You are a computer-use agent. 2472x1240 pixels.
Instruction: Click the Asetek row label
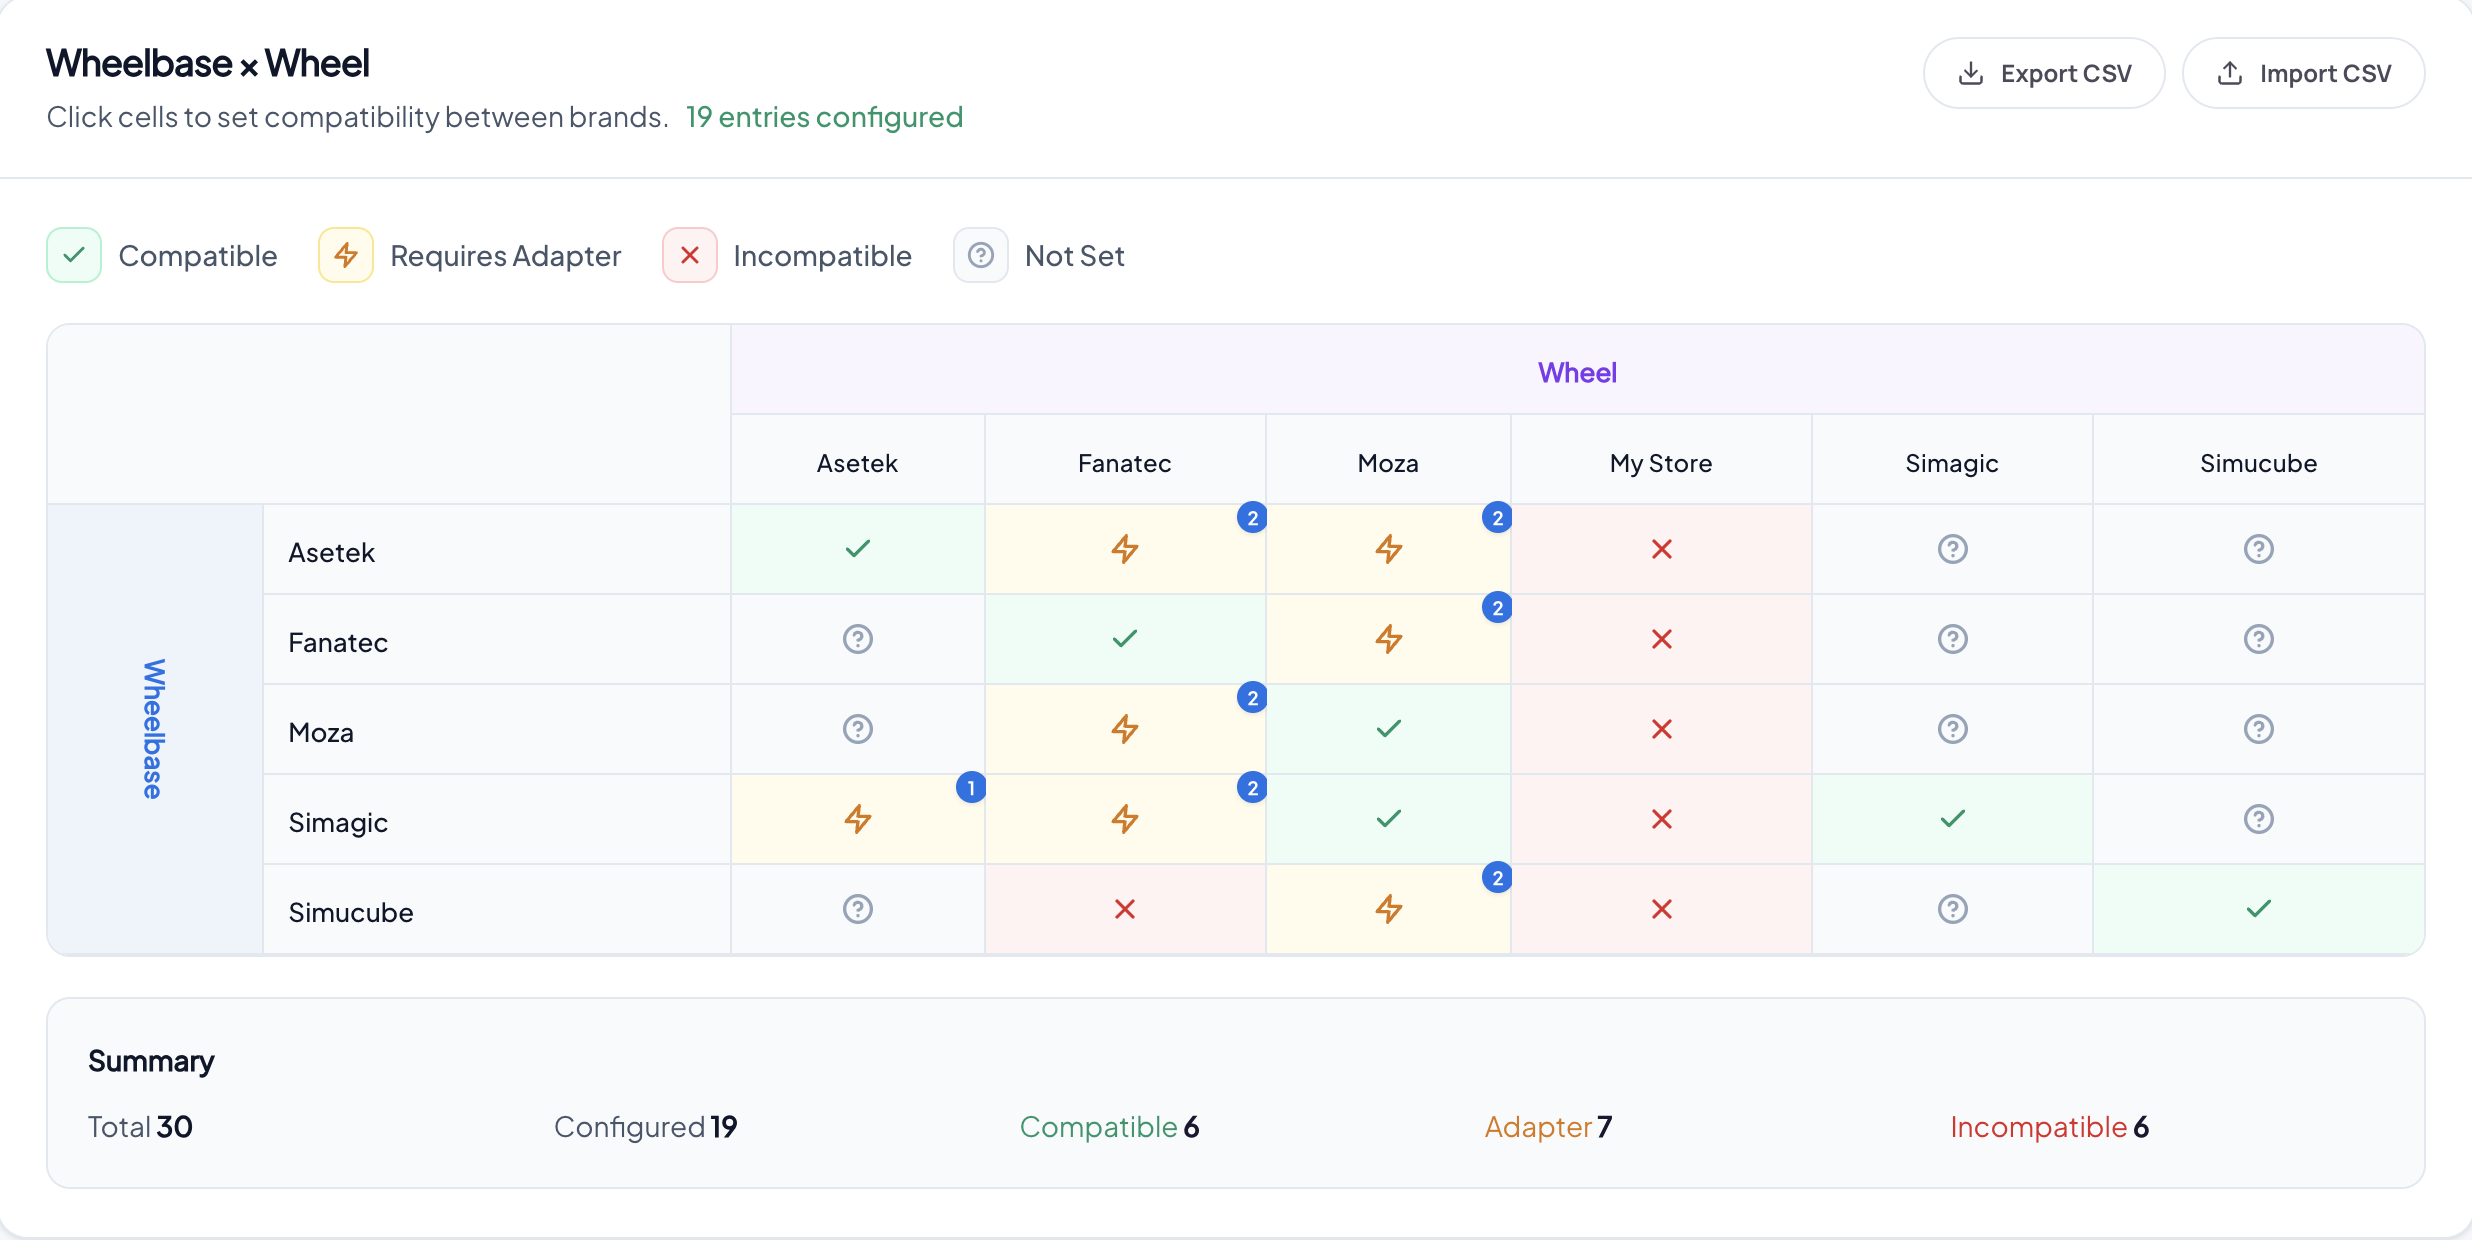pyautogui.click(x=497, y=551)
